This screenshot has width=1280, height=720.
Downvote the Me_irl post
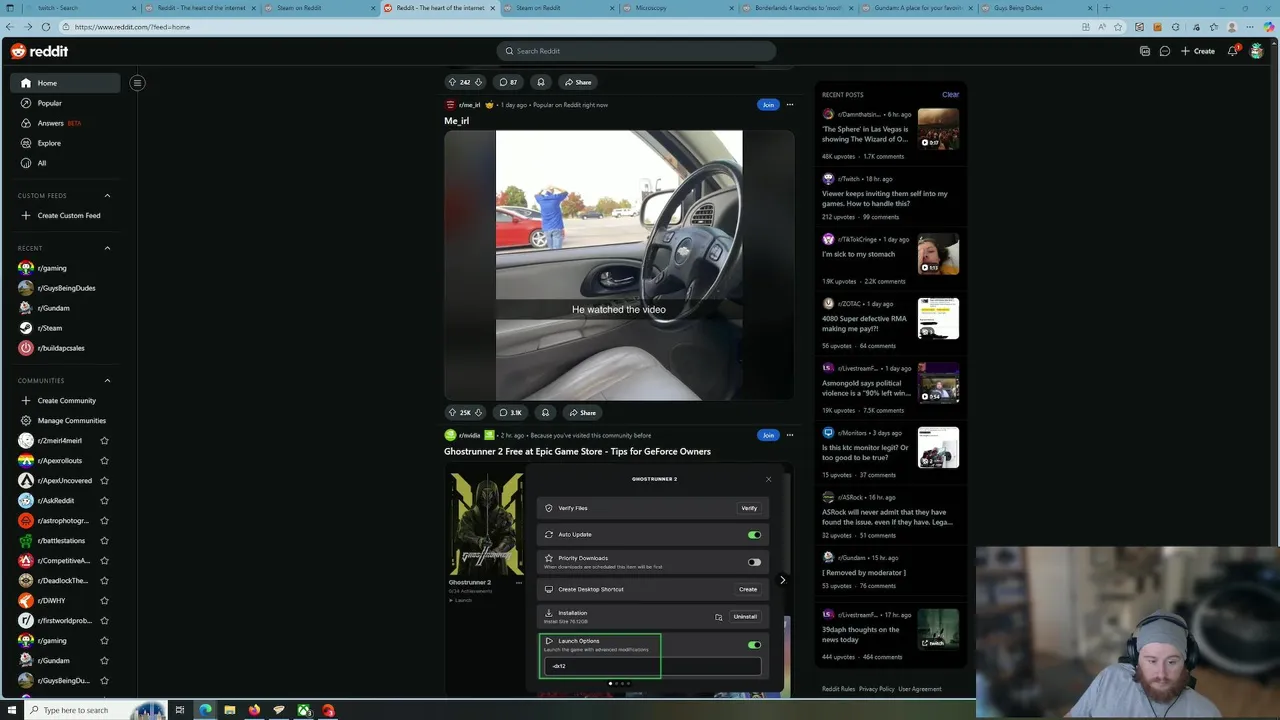point(478,412)
